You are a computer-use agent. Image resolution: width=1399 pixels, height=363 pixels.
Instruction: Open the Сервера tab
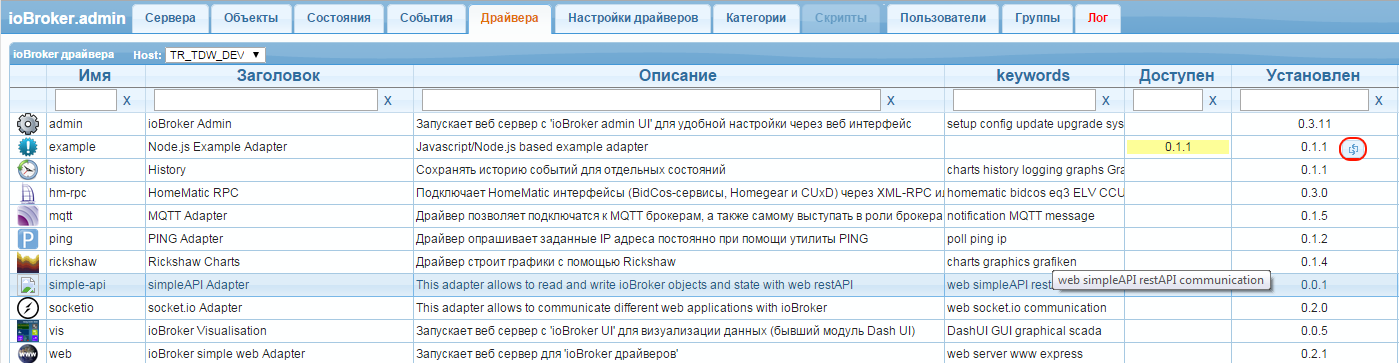[x=171, y=17]
